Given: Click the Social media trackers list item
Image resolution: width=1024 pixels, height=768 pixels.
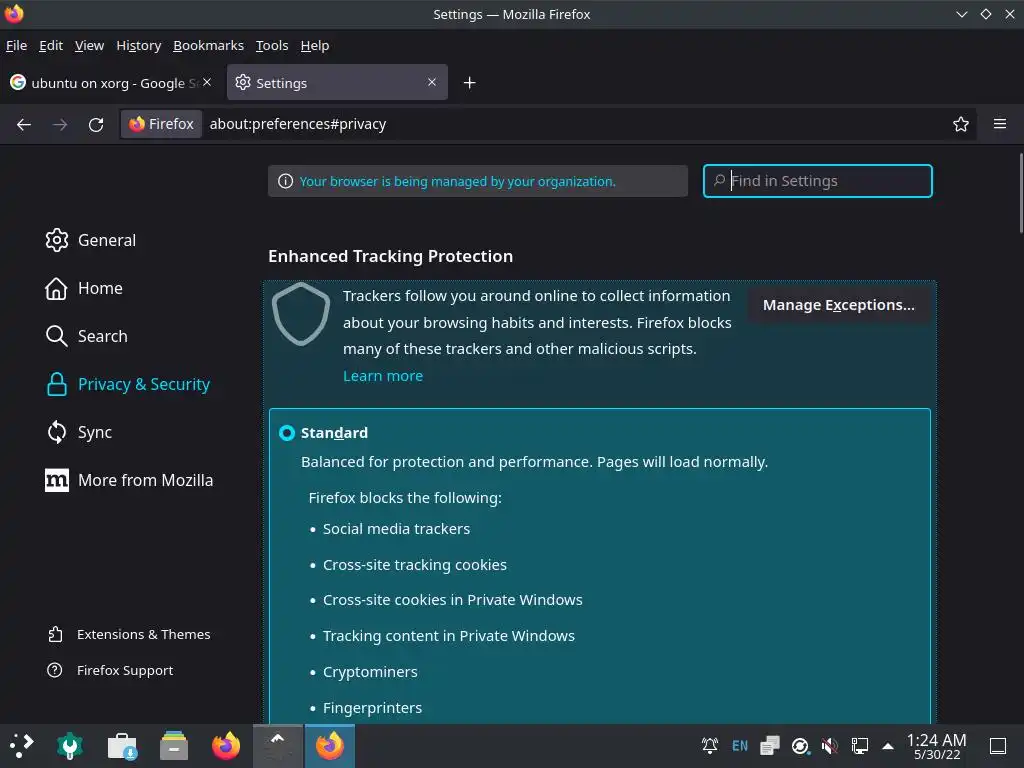Looking at the screenshot, I should 396,529.
